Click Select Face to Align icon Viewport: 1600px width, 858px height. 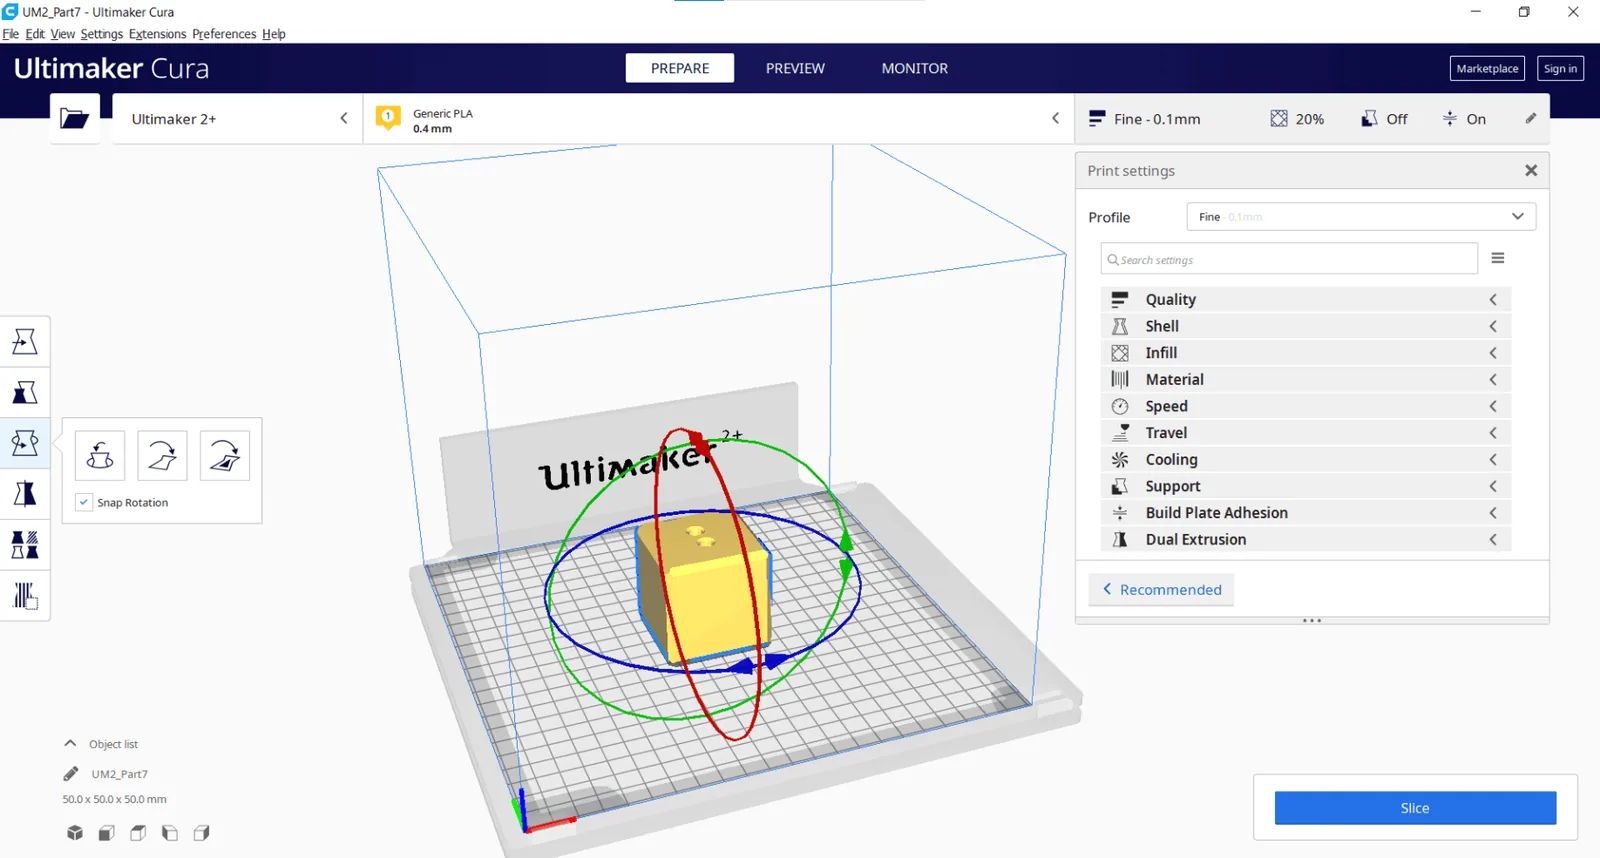pyautogui.click(x=225, y=456)
